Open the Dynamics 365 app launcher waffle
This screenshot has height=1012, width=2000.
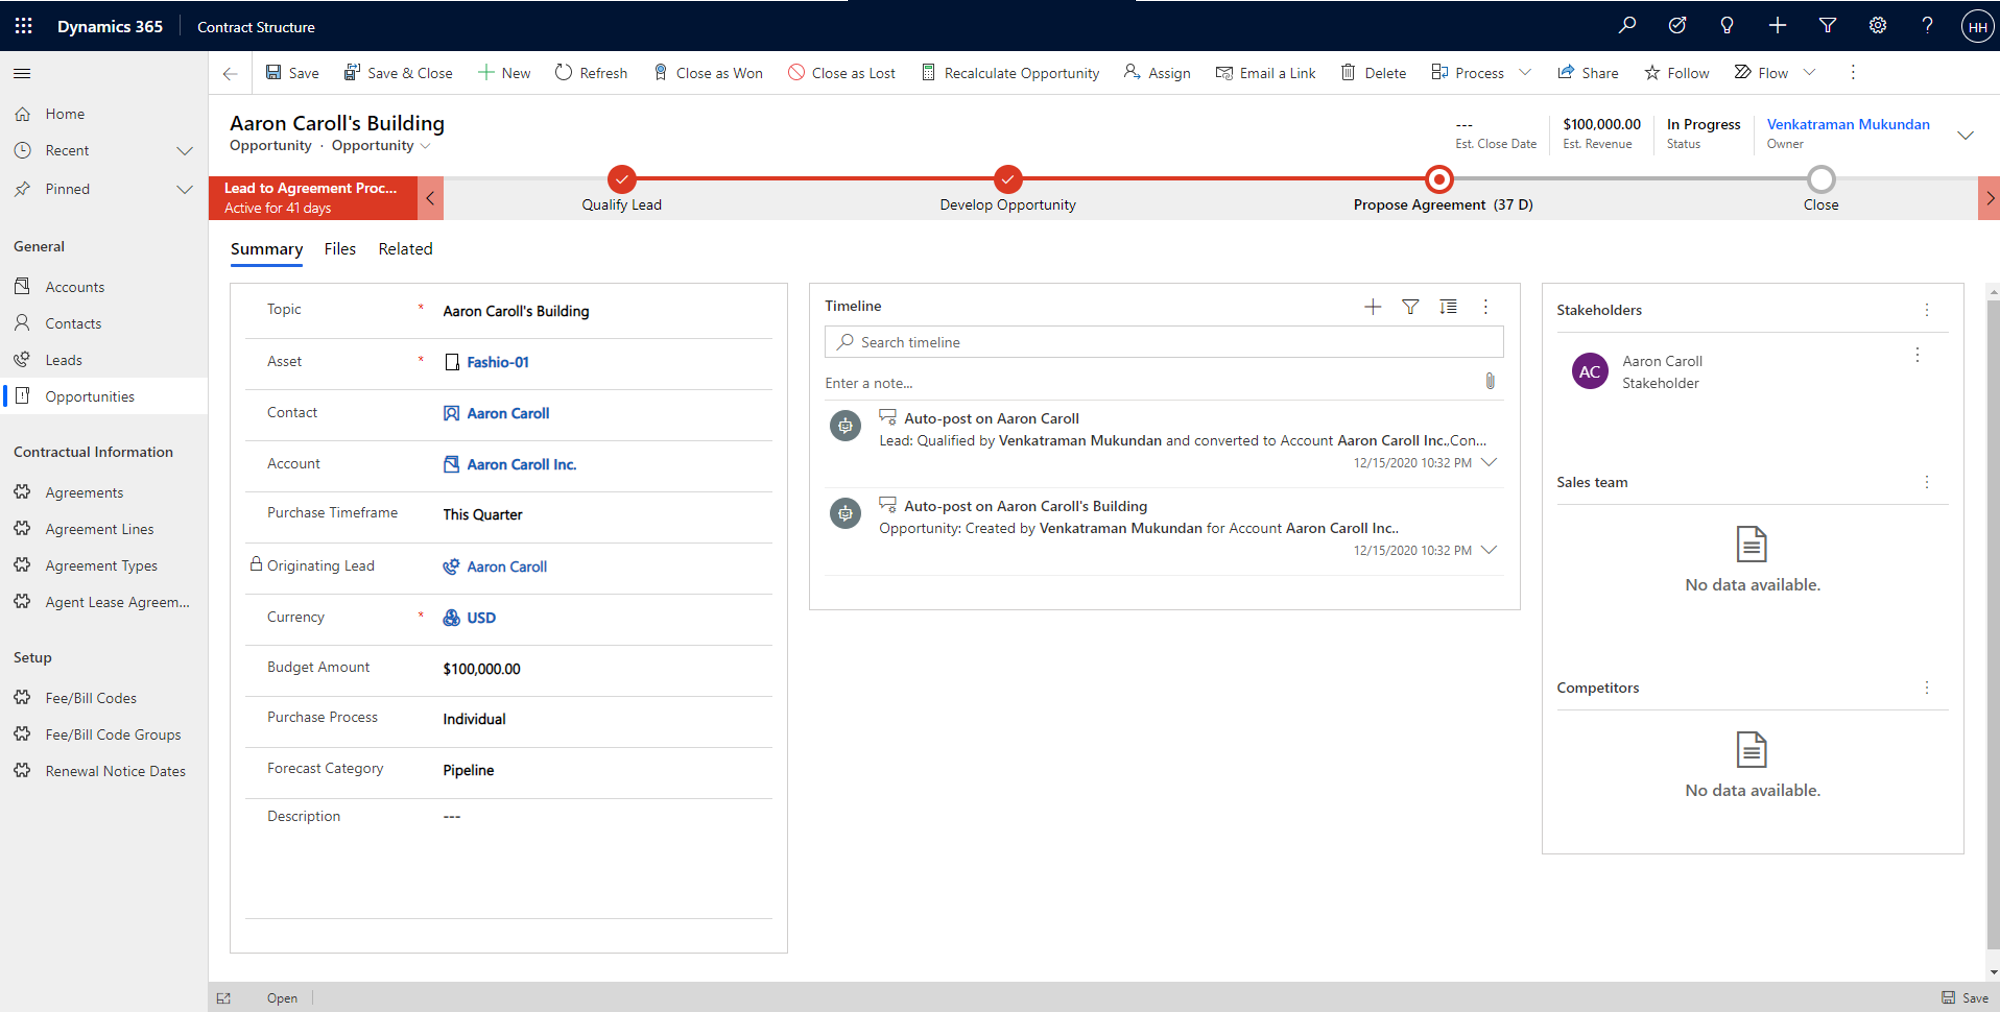[23, 26]
